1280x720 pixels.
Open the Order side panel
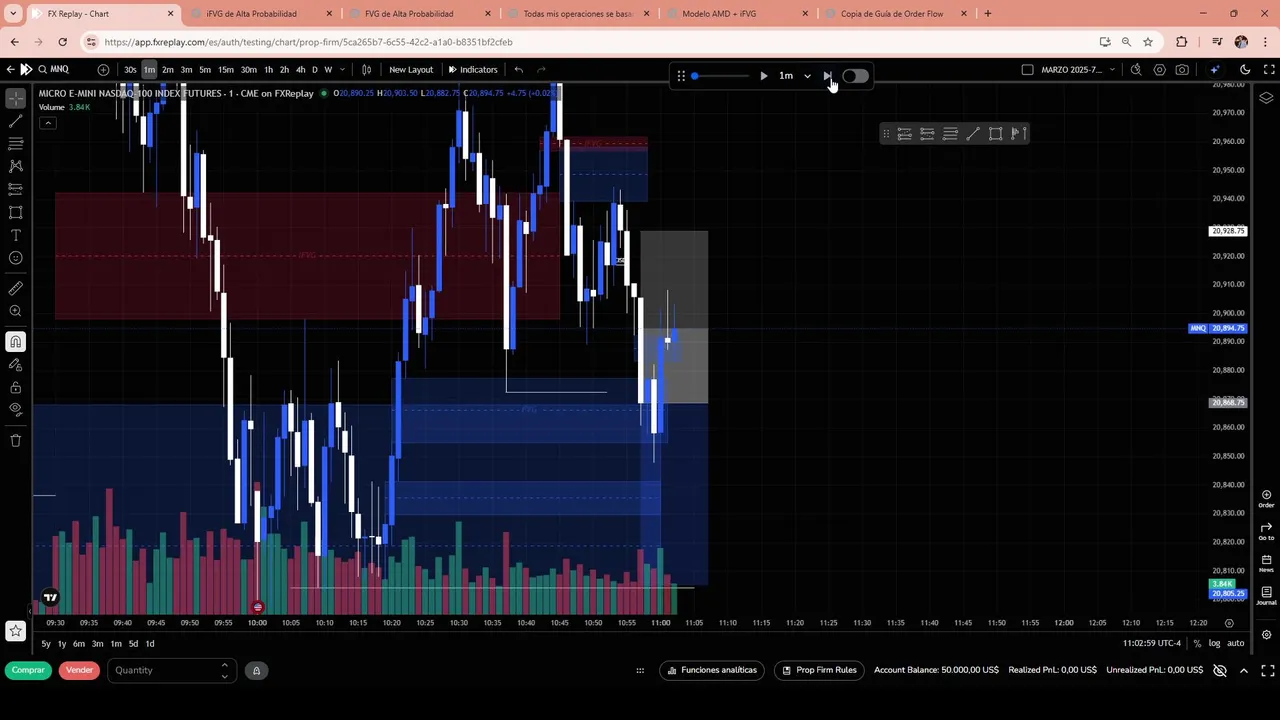(x=1266, y=499)
